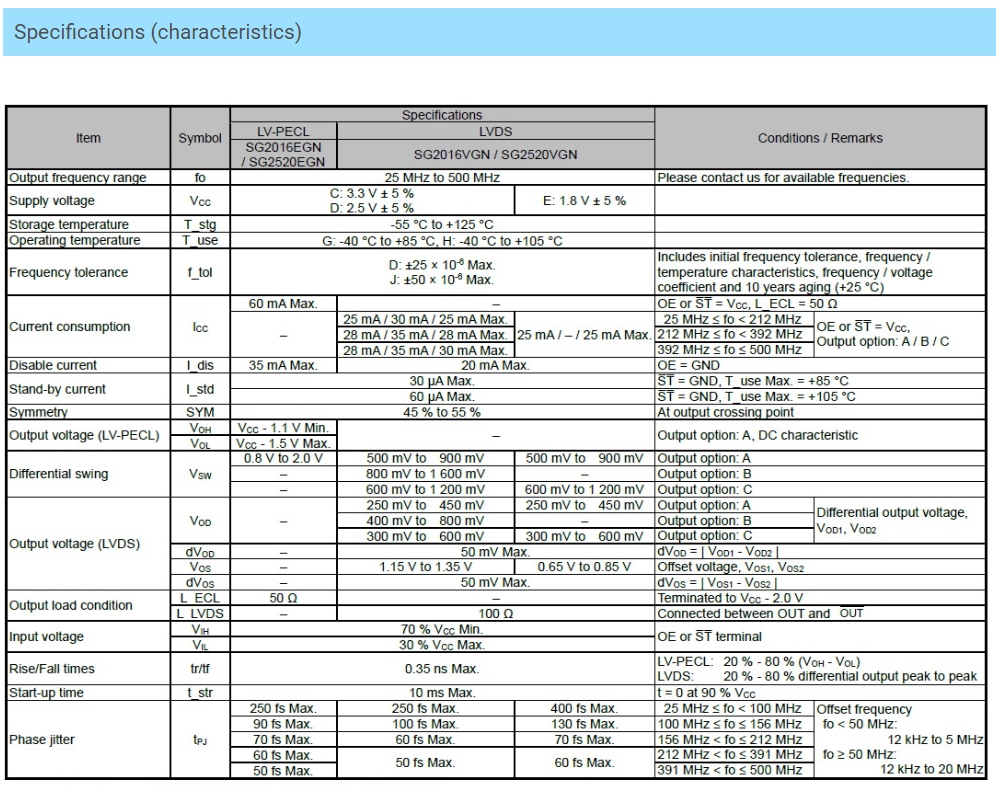Click '28 mA / 35 mA / 30 mA Max.' cell
Viewport: 996px width, 785px height.
426,351
